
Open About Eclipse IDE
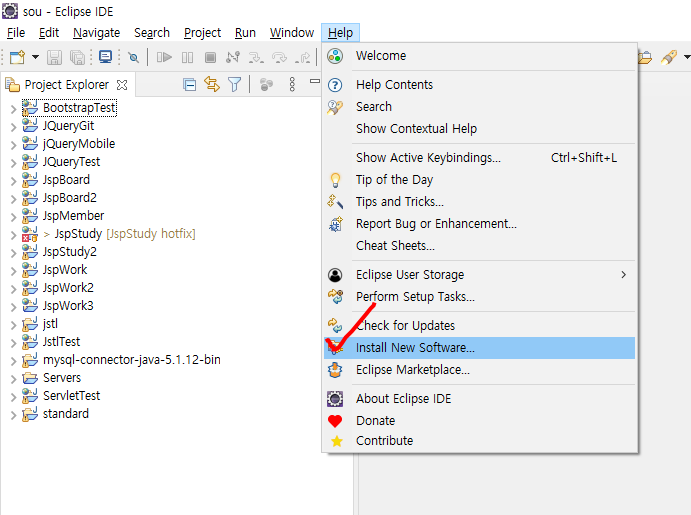(479, 399)
